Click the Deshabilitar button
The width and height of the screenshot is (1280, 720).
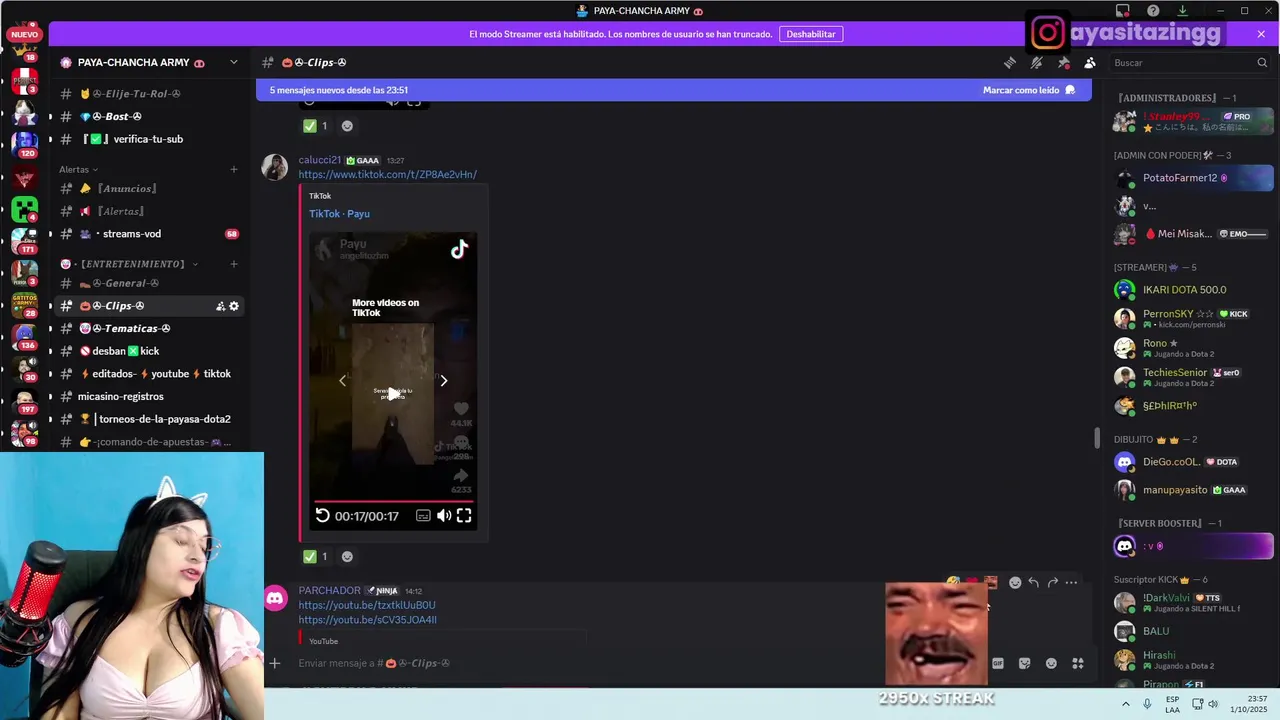click(x=810, y=34)
